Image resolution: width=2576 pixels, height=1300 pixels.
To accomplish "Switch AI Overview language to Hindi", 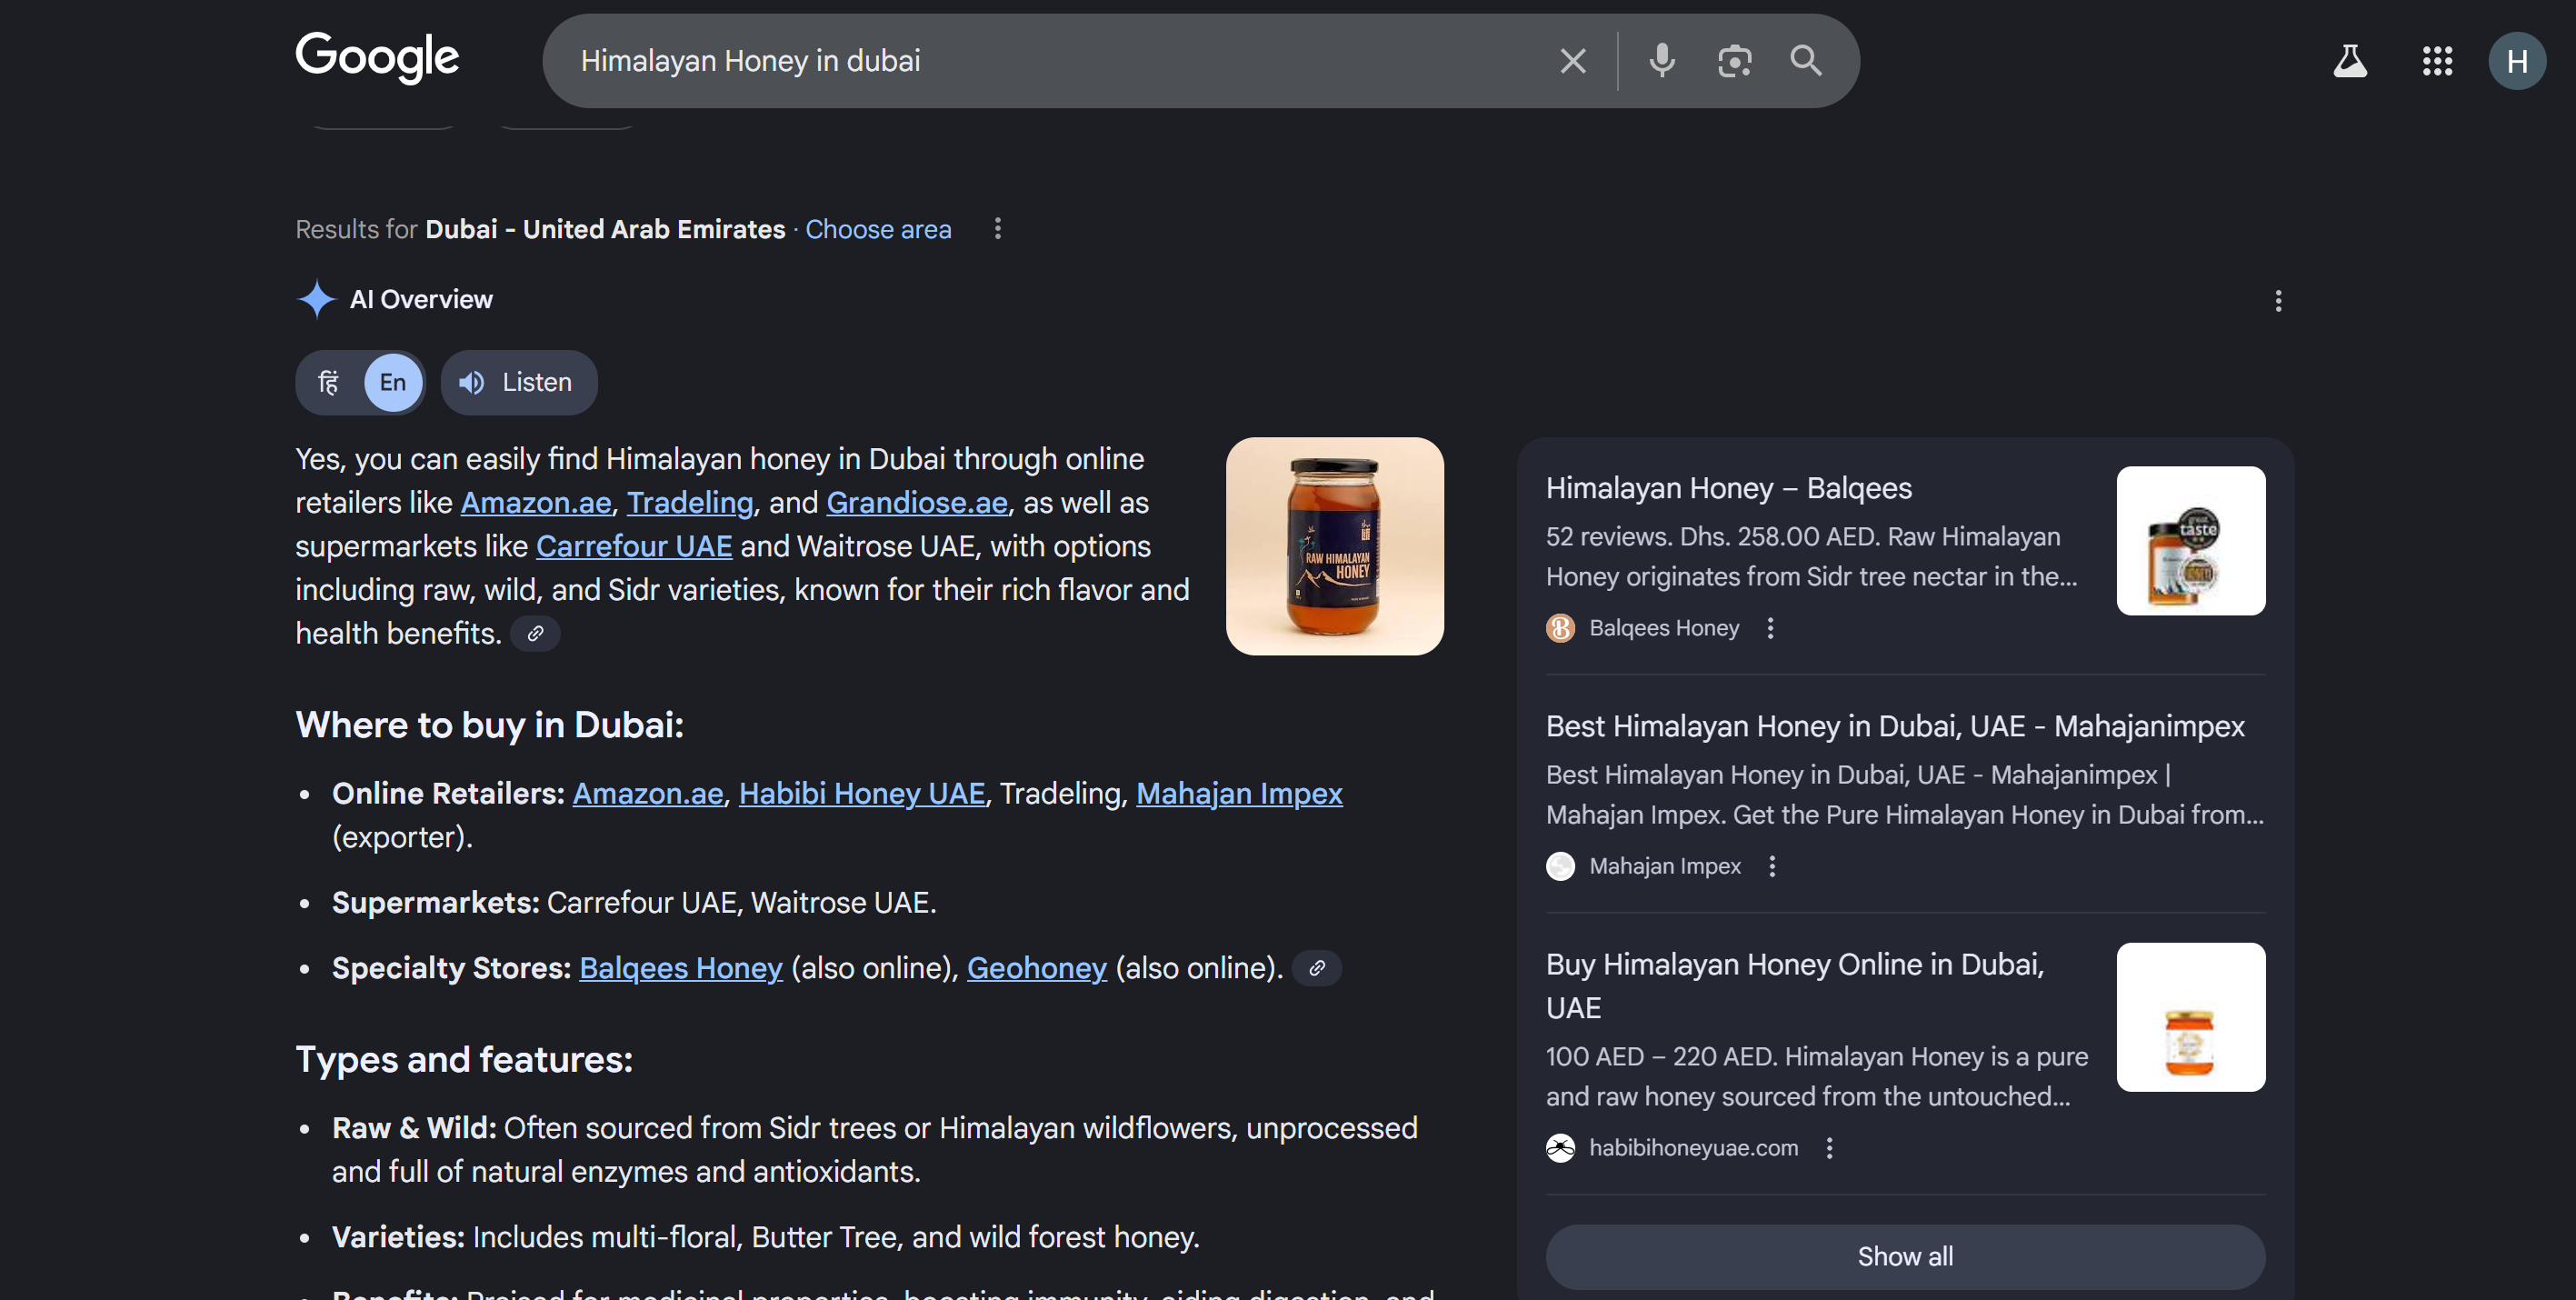I will tap(329, 382).
